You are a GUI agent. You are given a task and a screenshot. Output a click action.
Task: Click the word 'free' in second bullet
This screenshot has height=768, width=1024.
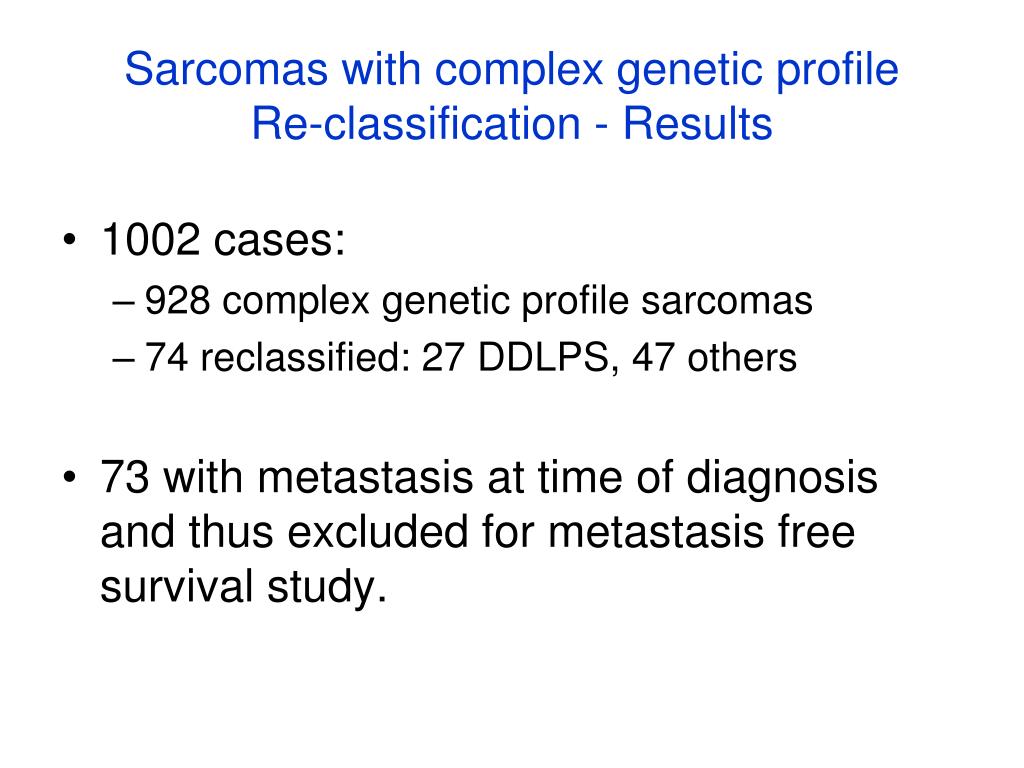(x=816, y=532)
